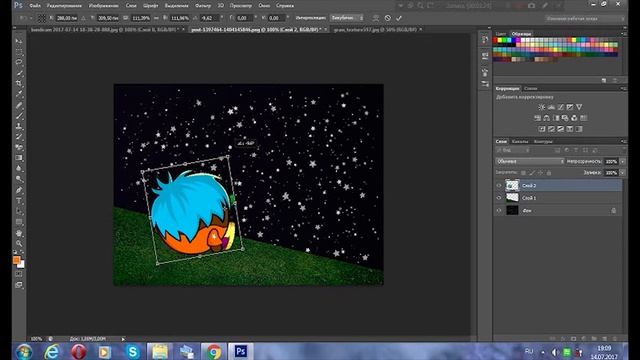Select the Move tool
Screen dimensions: 640x360
(19, 41)
